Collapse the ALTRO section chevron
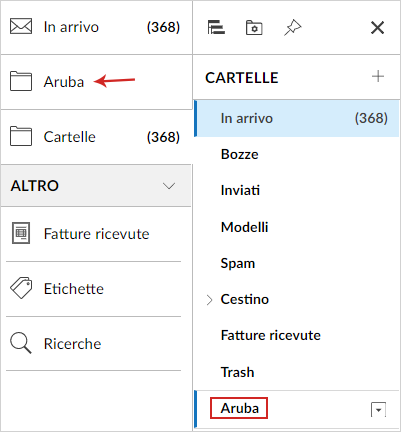 169,186
